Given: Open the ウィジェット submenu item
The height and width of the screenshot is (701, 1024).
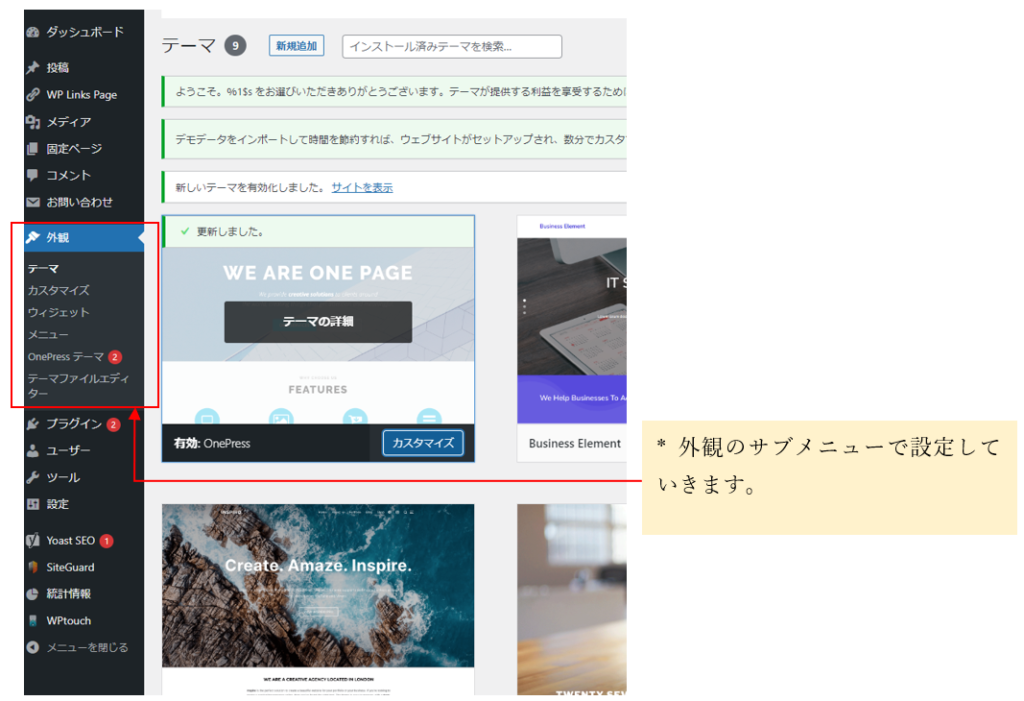Looking at the screenshot, I should 58,313.
